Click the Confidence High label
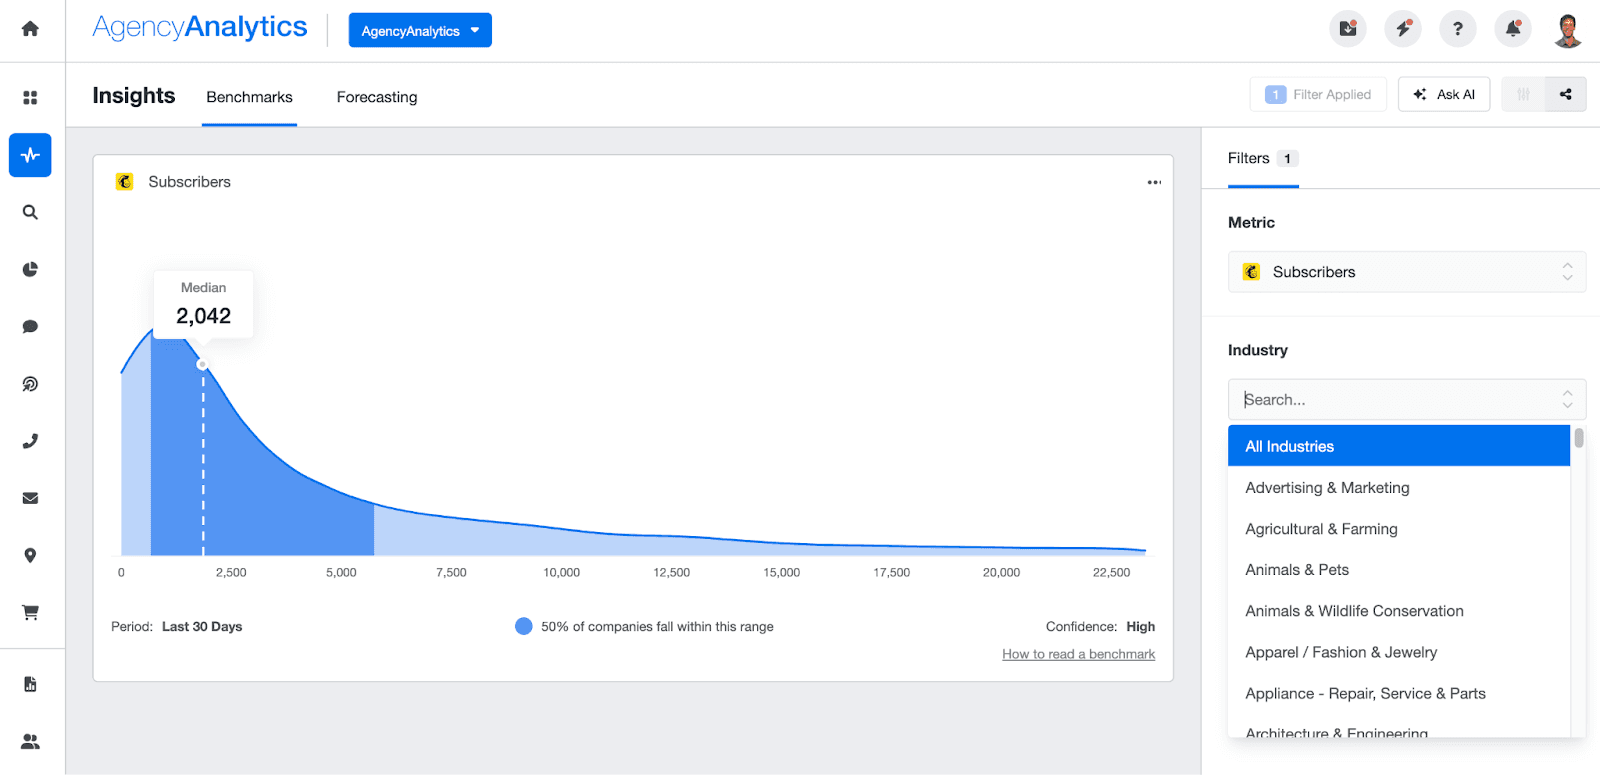The height and width of the screenshot is (775, 1600). [1100, 627]
